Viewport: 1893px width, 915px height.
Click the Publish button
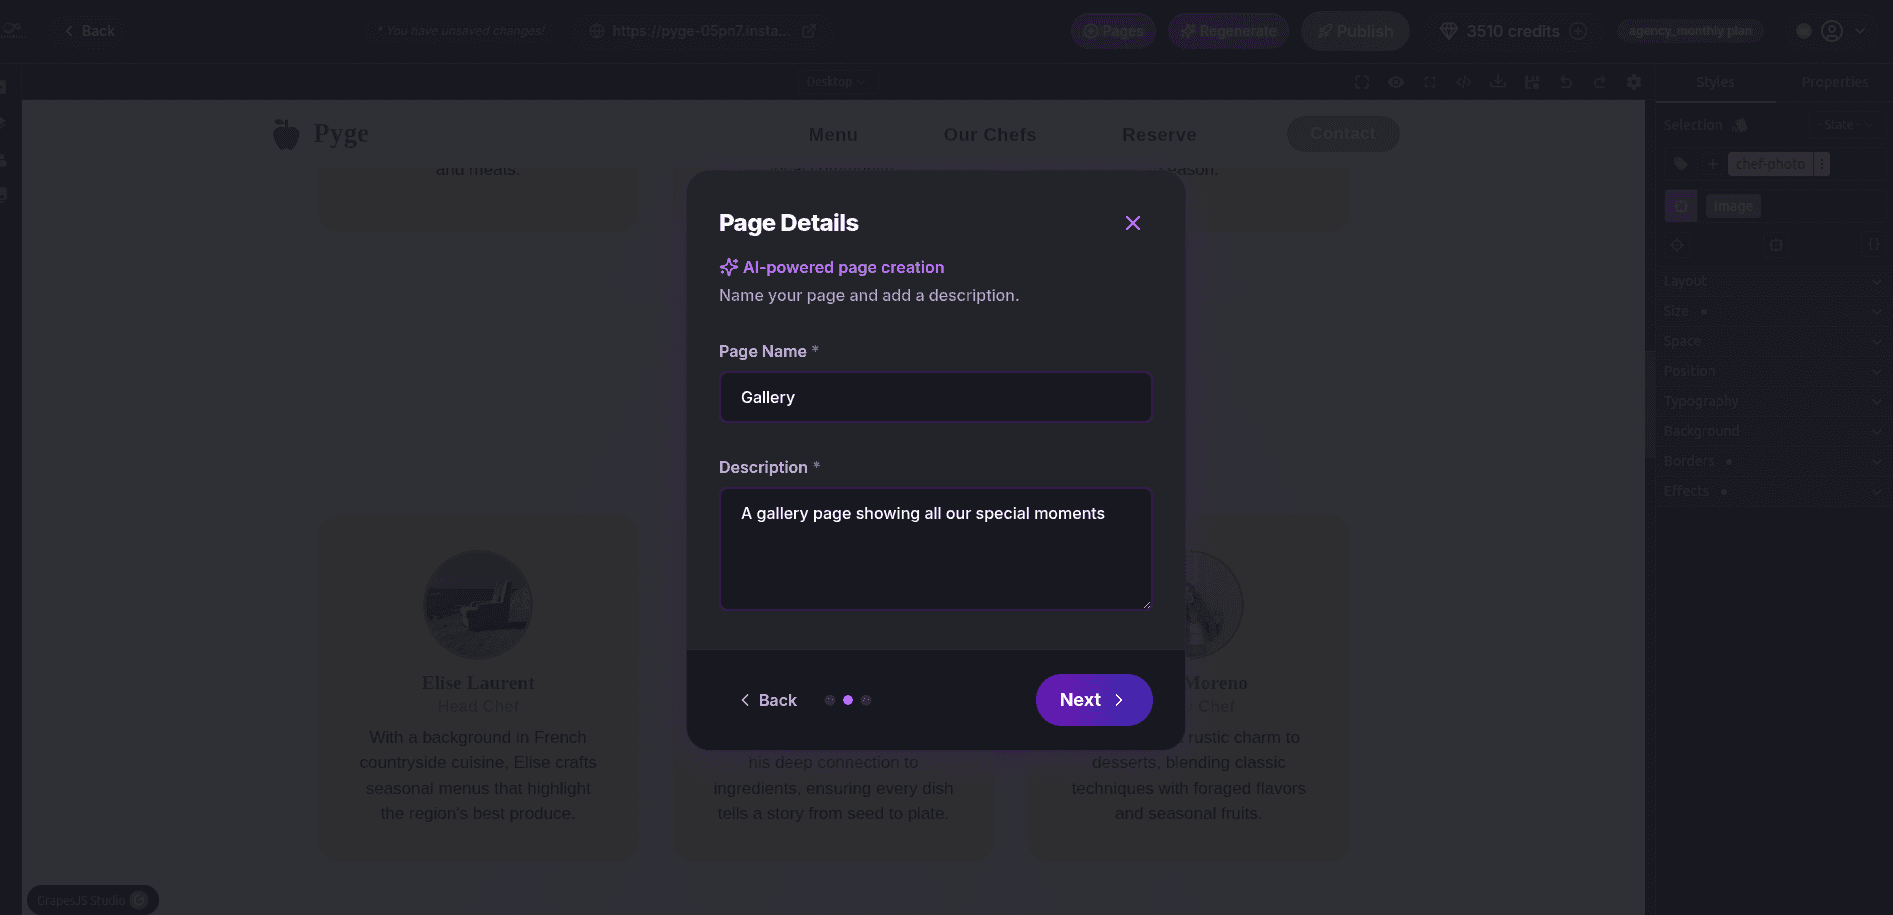point(1355,31)
